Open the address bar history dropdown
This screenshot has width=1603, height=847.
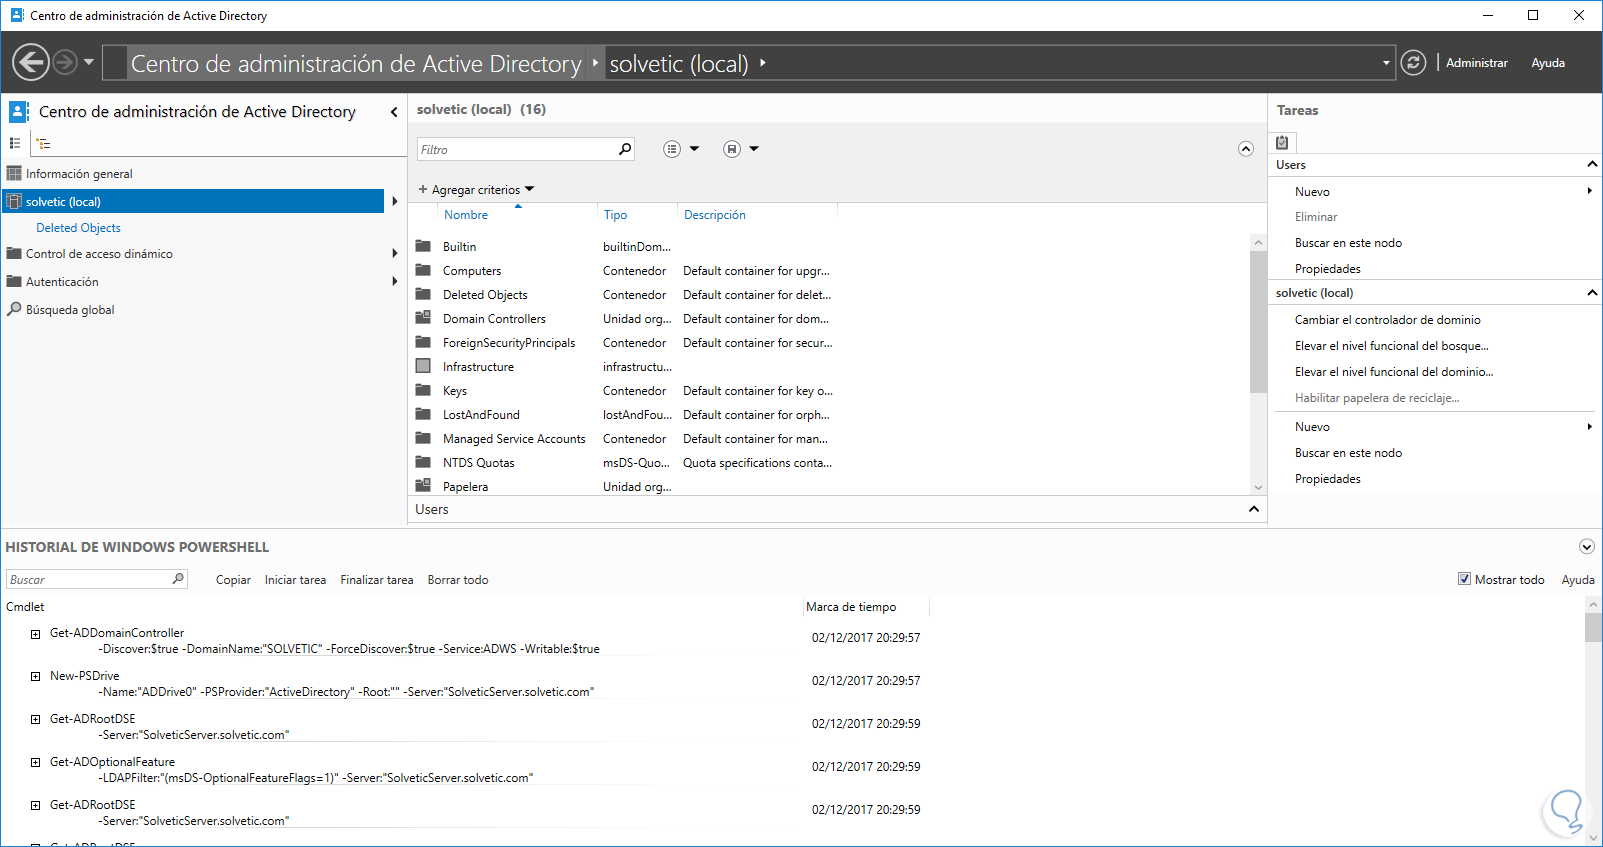(1386, 63)
